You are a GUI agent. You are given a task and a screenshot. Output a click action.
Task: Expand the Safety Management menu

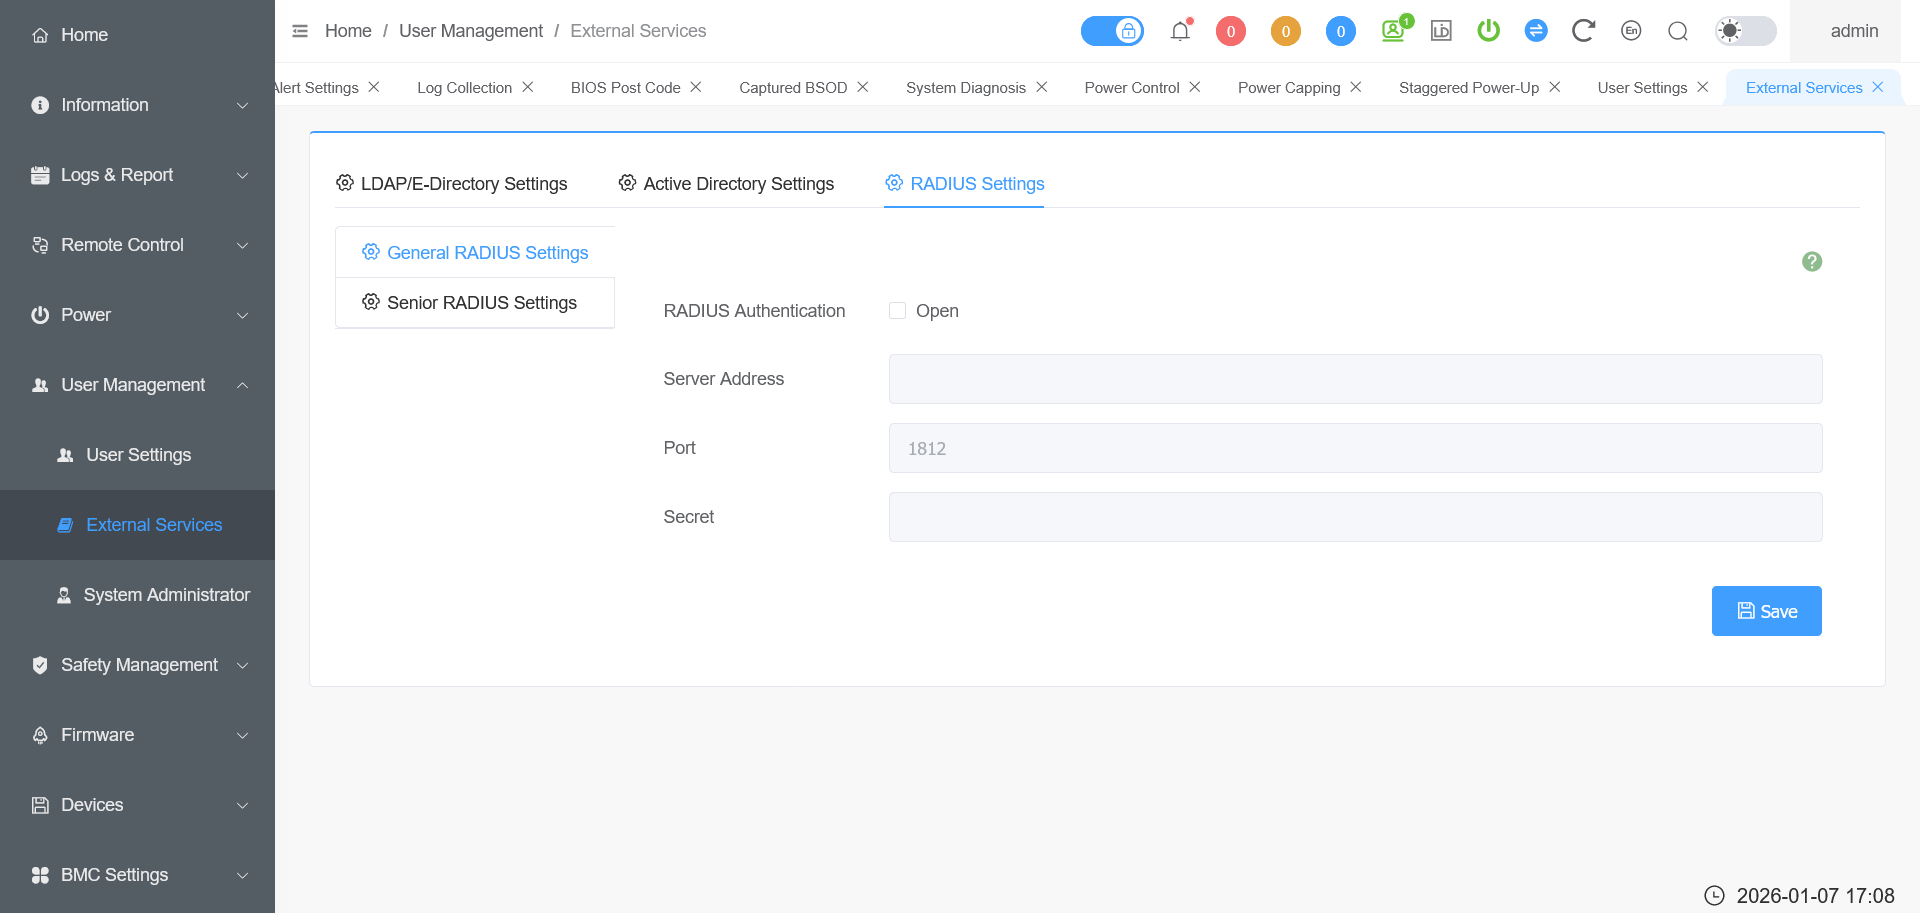(x=138, y=665)
